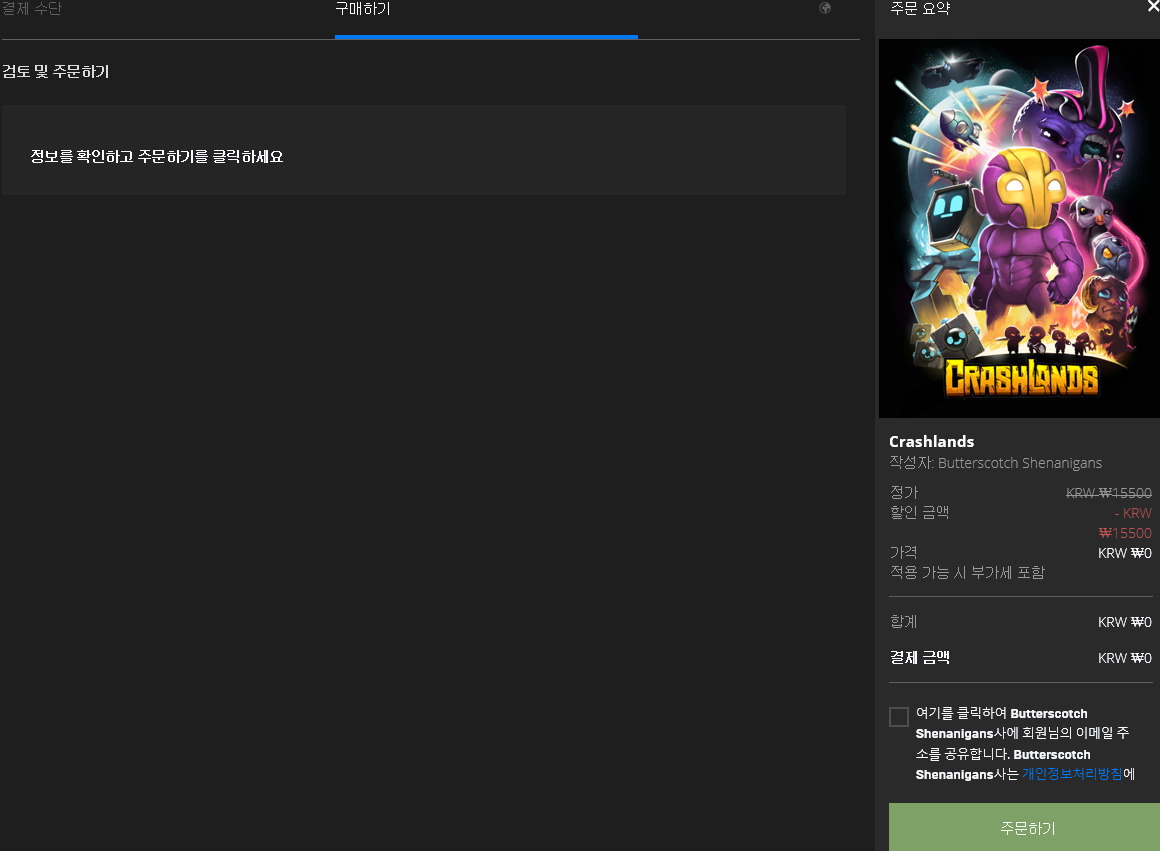Click the 합계 subtotal label
This screenshot has height=851, width=1160.
click(x=903, y=622)
